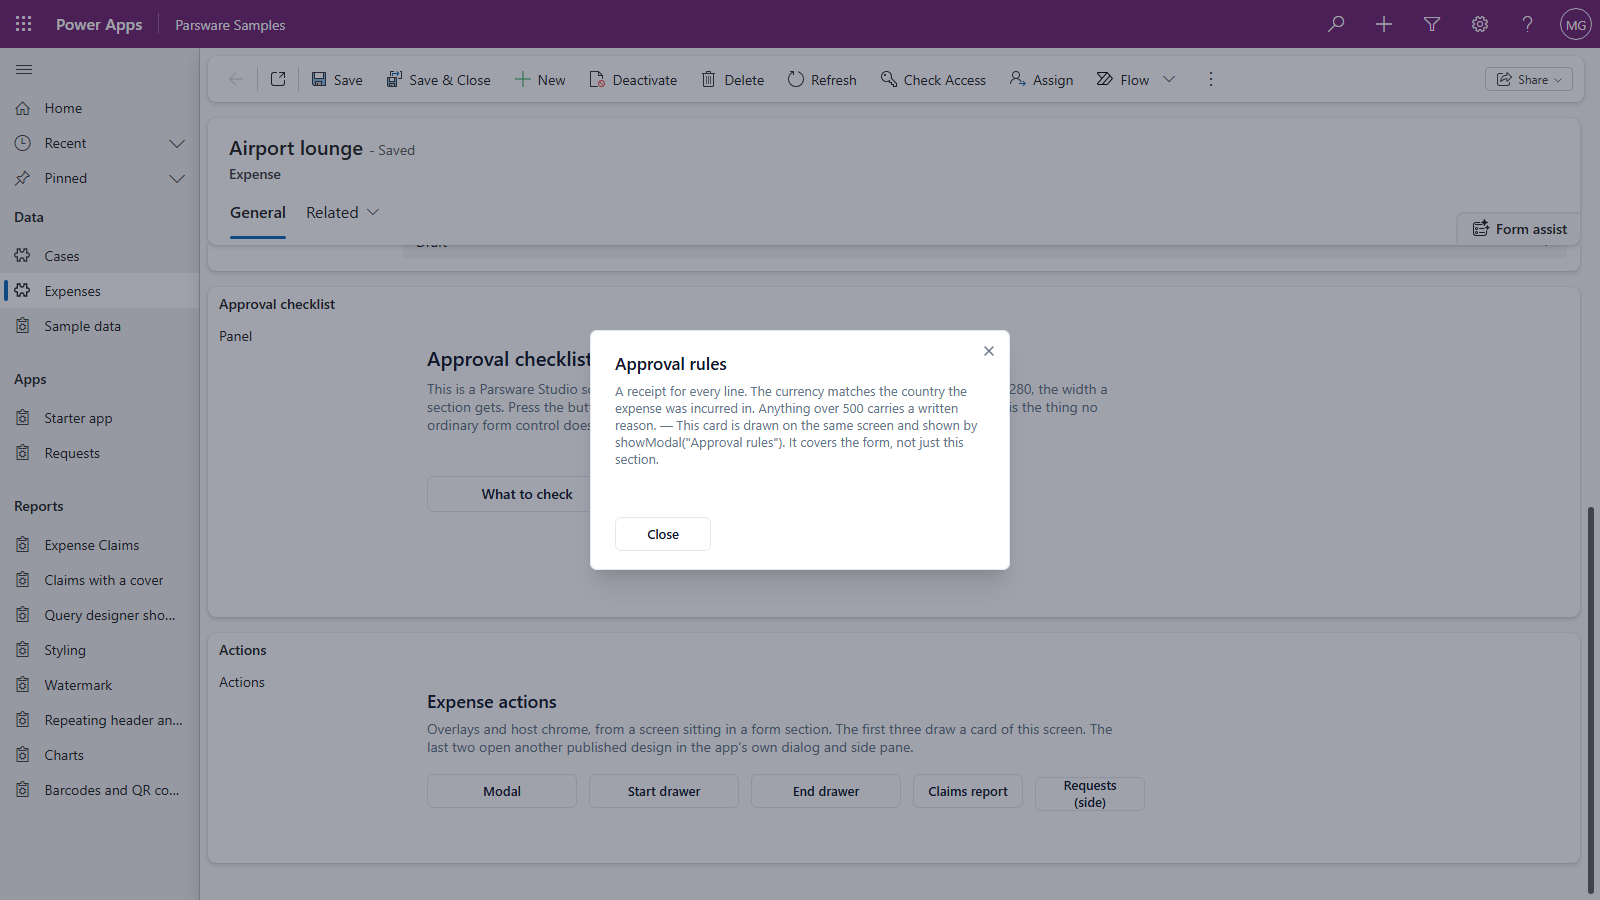The height and width of the screenshot is (900, 1600).
Task: Click the Modal button
Action: (x=502, y=791)
